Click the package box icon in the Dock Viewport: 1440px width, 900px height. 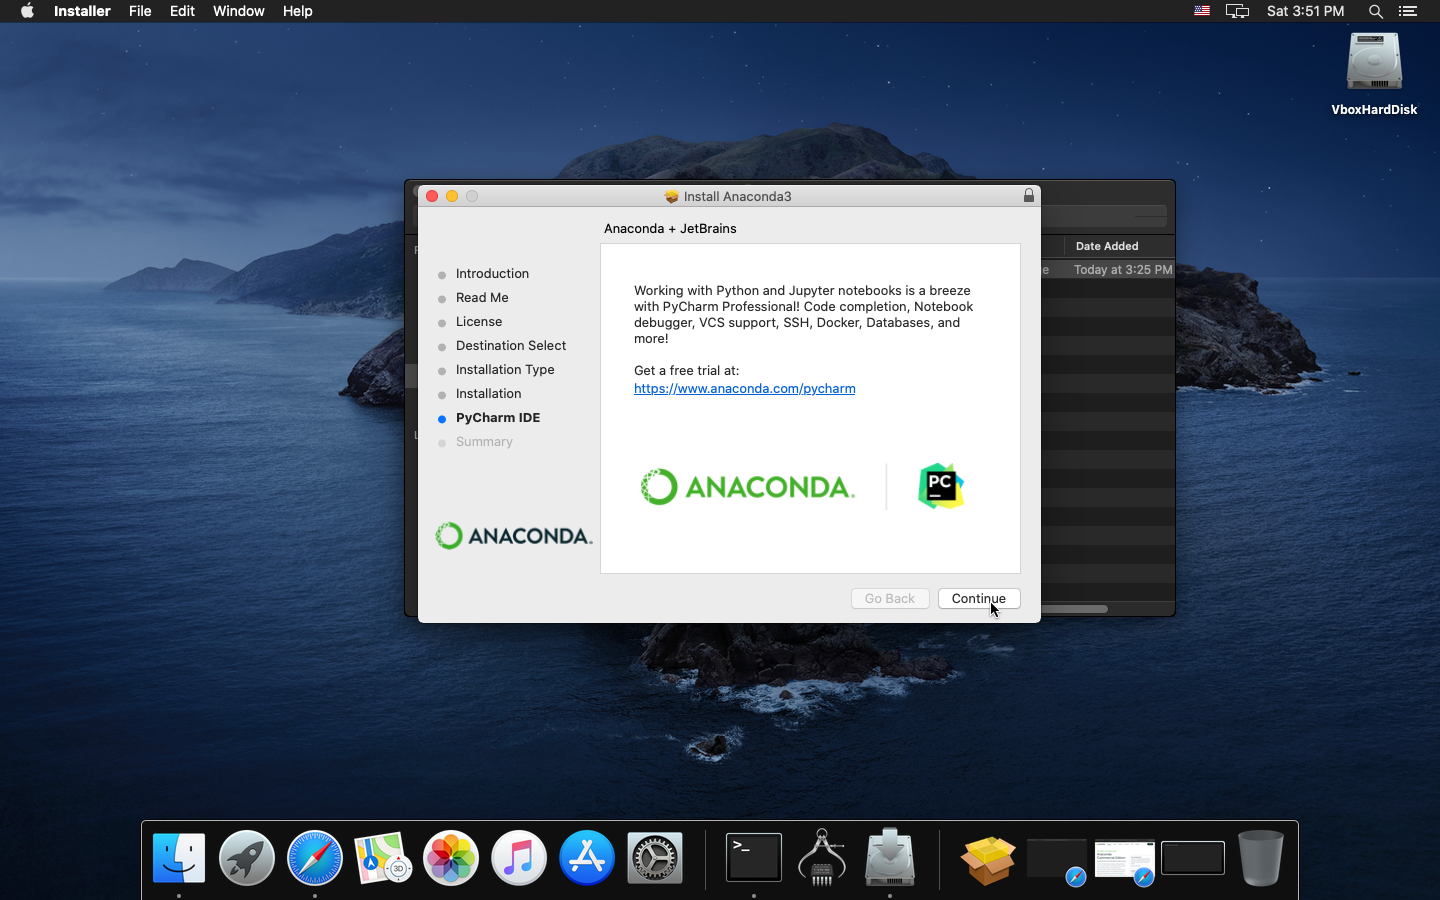[988, 859]
